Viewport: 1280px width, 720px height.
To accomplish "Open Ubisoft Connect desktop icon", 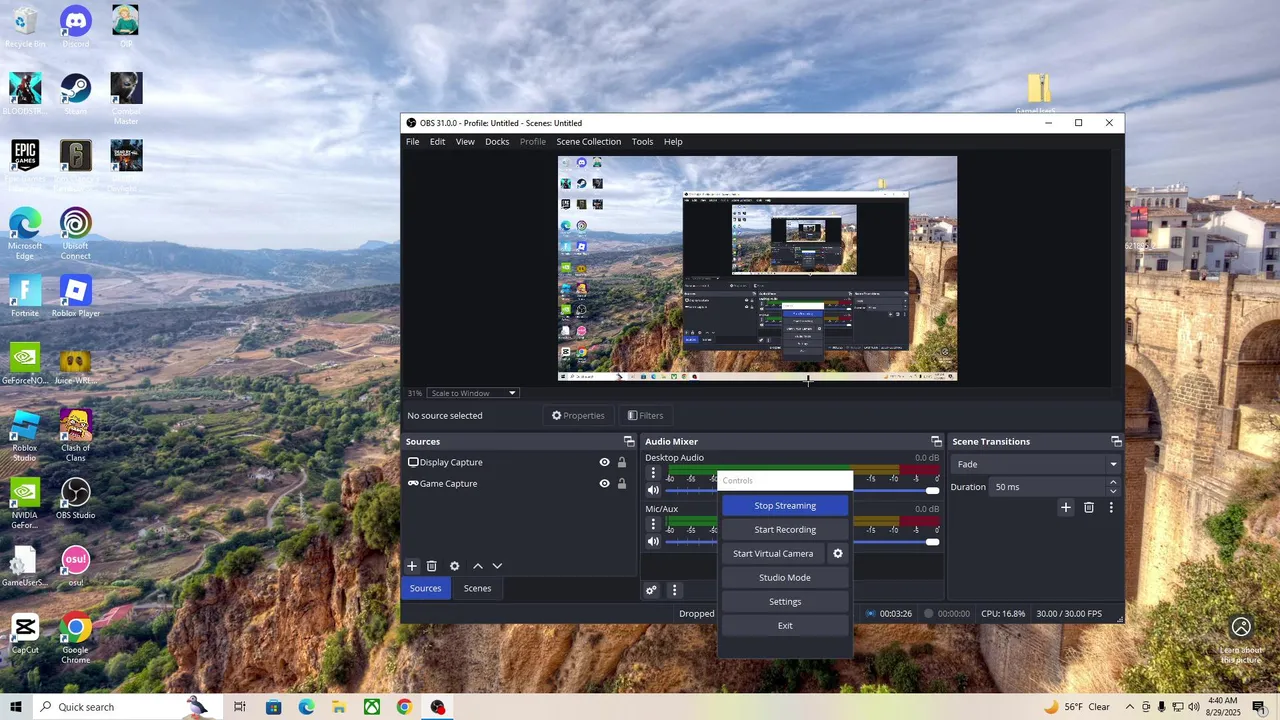I will coord(75,234).
